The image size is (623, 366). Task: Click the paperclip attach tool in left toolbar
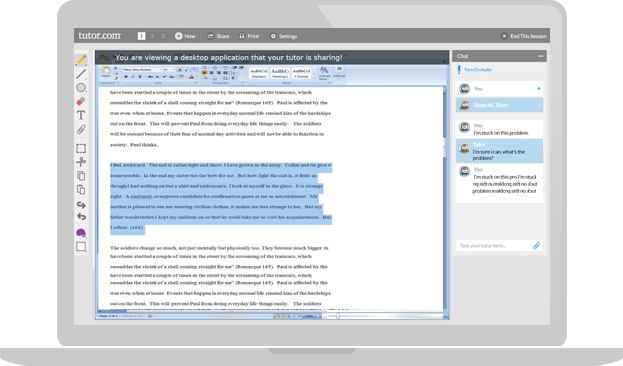coord(81,129)
